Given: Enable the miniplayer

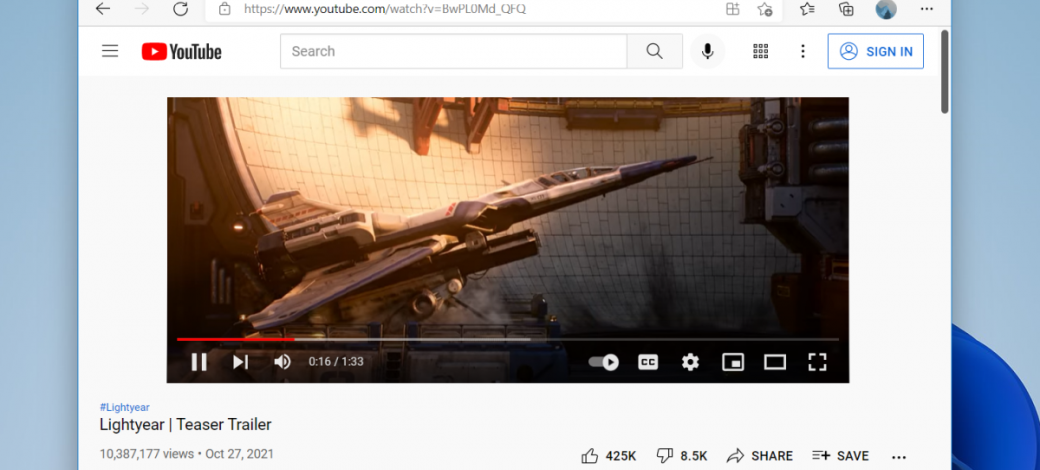Looking at the screenshot, I should (x=733, y=362).
